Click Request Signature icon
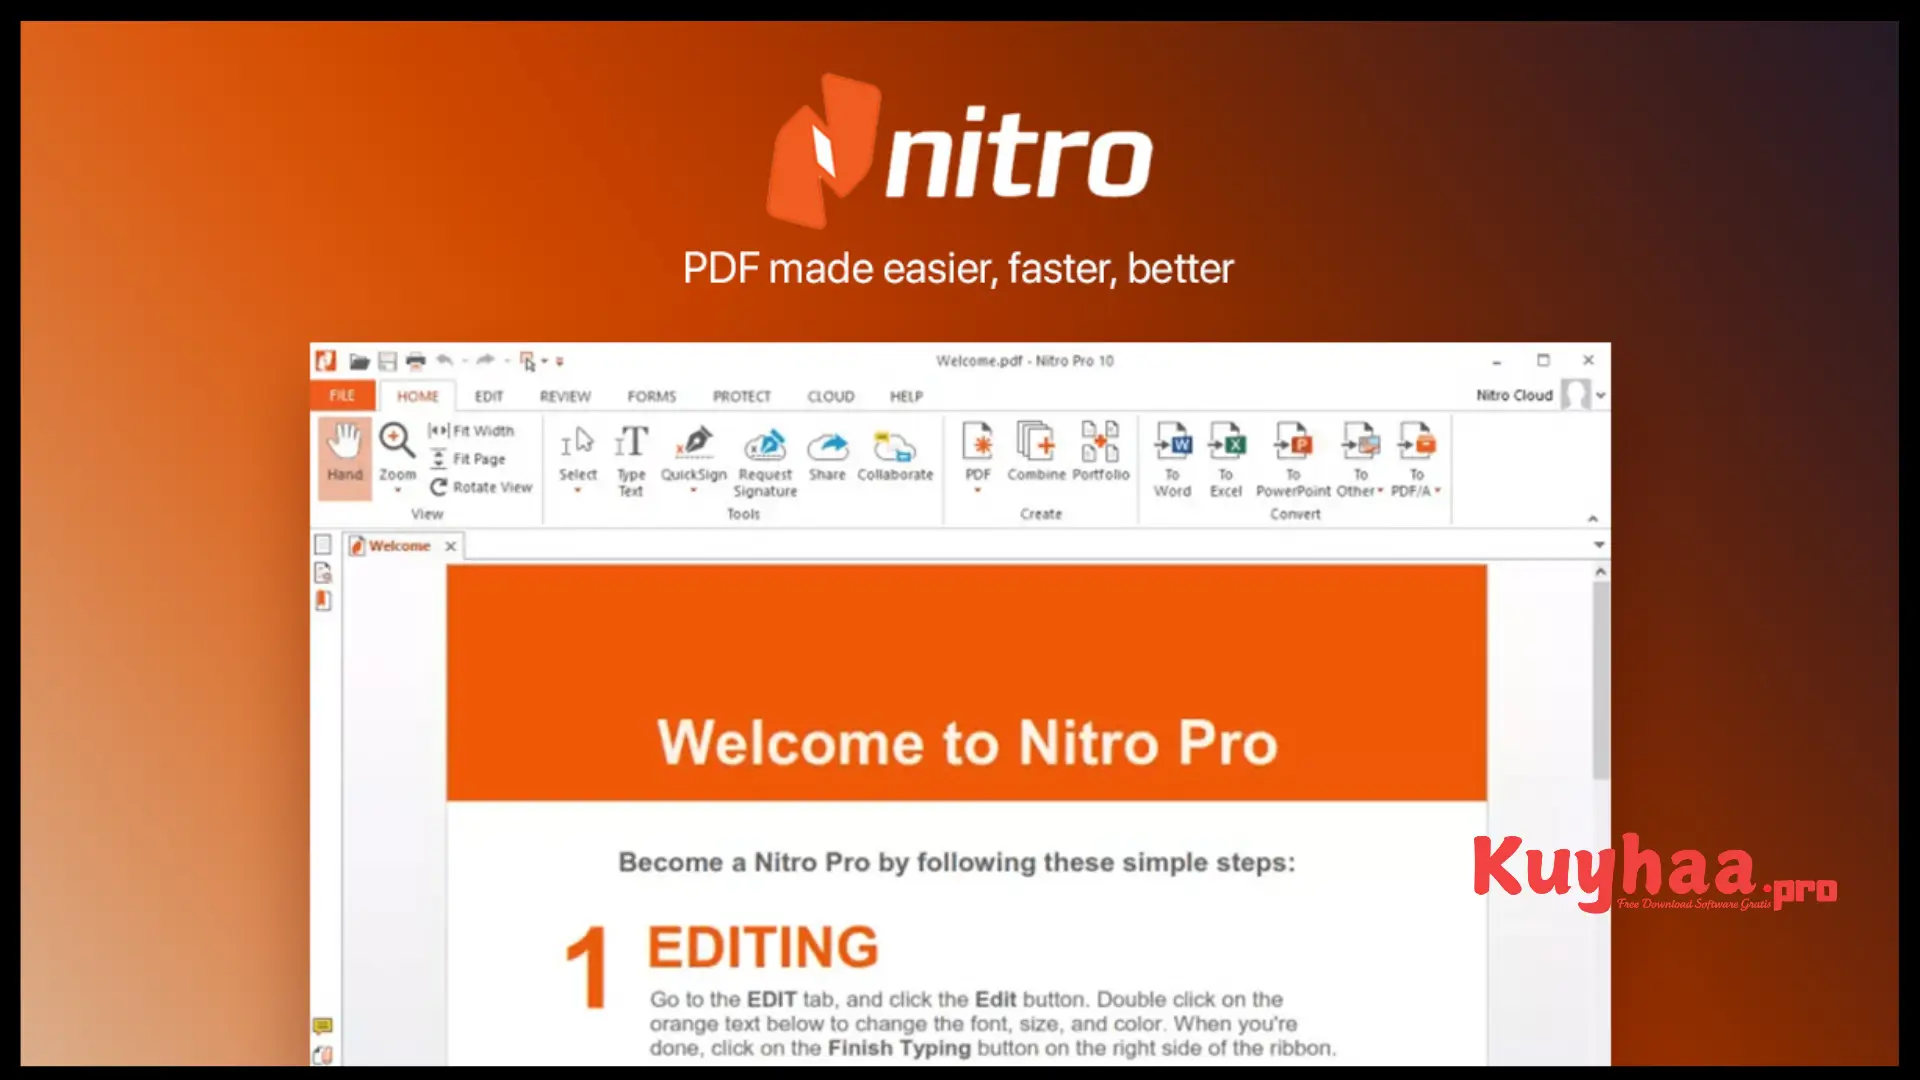The image size is (1920, 1080). pyautogui.click(x=765, y=460)
